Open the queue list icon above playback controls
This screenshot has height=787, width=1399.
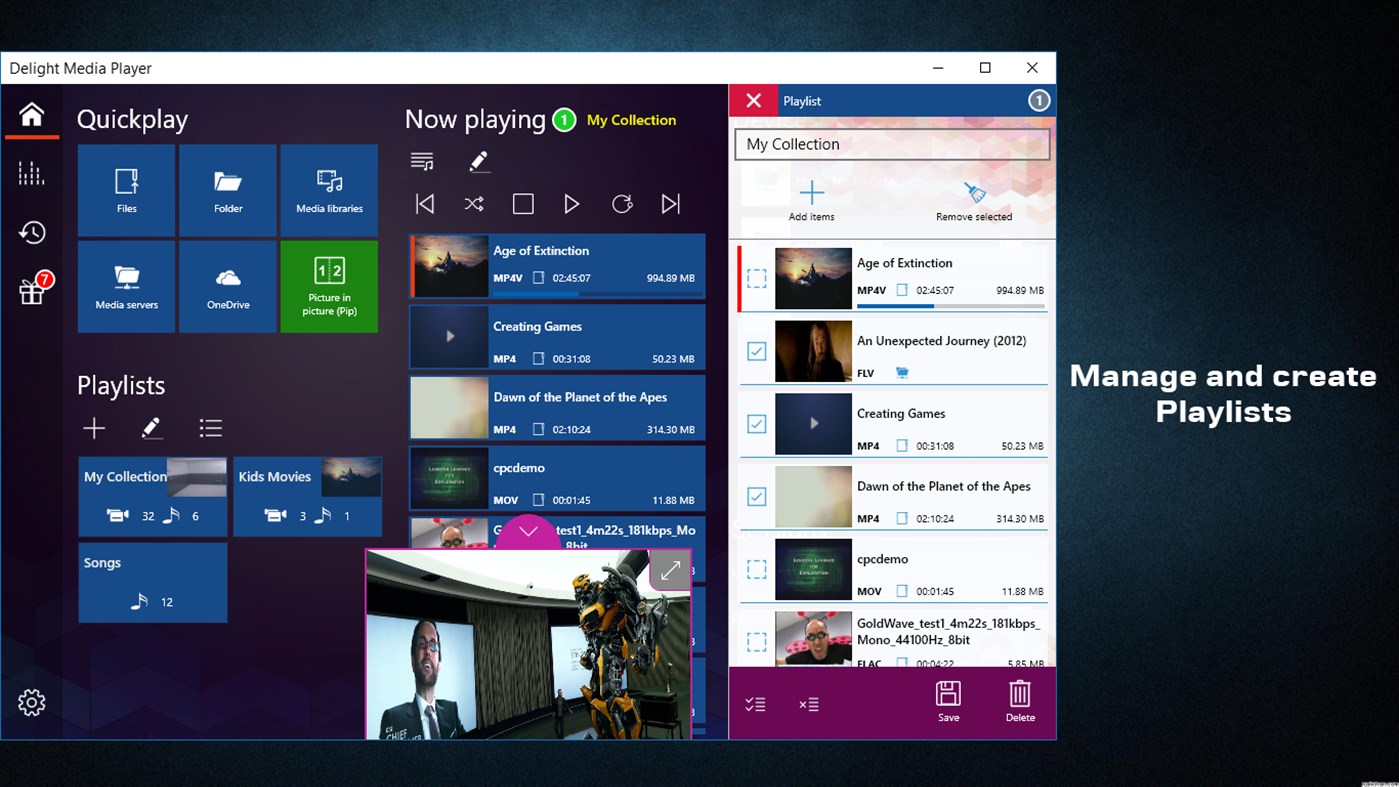(422, 160)
